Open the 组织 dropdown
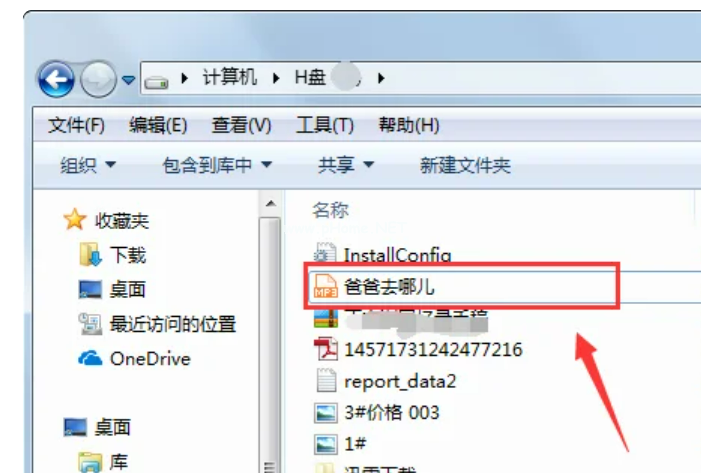Image resolution: width=701 pixels, height=473 pixels. click(x=88, y=165)
